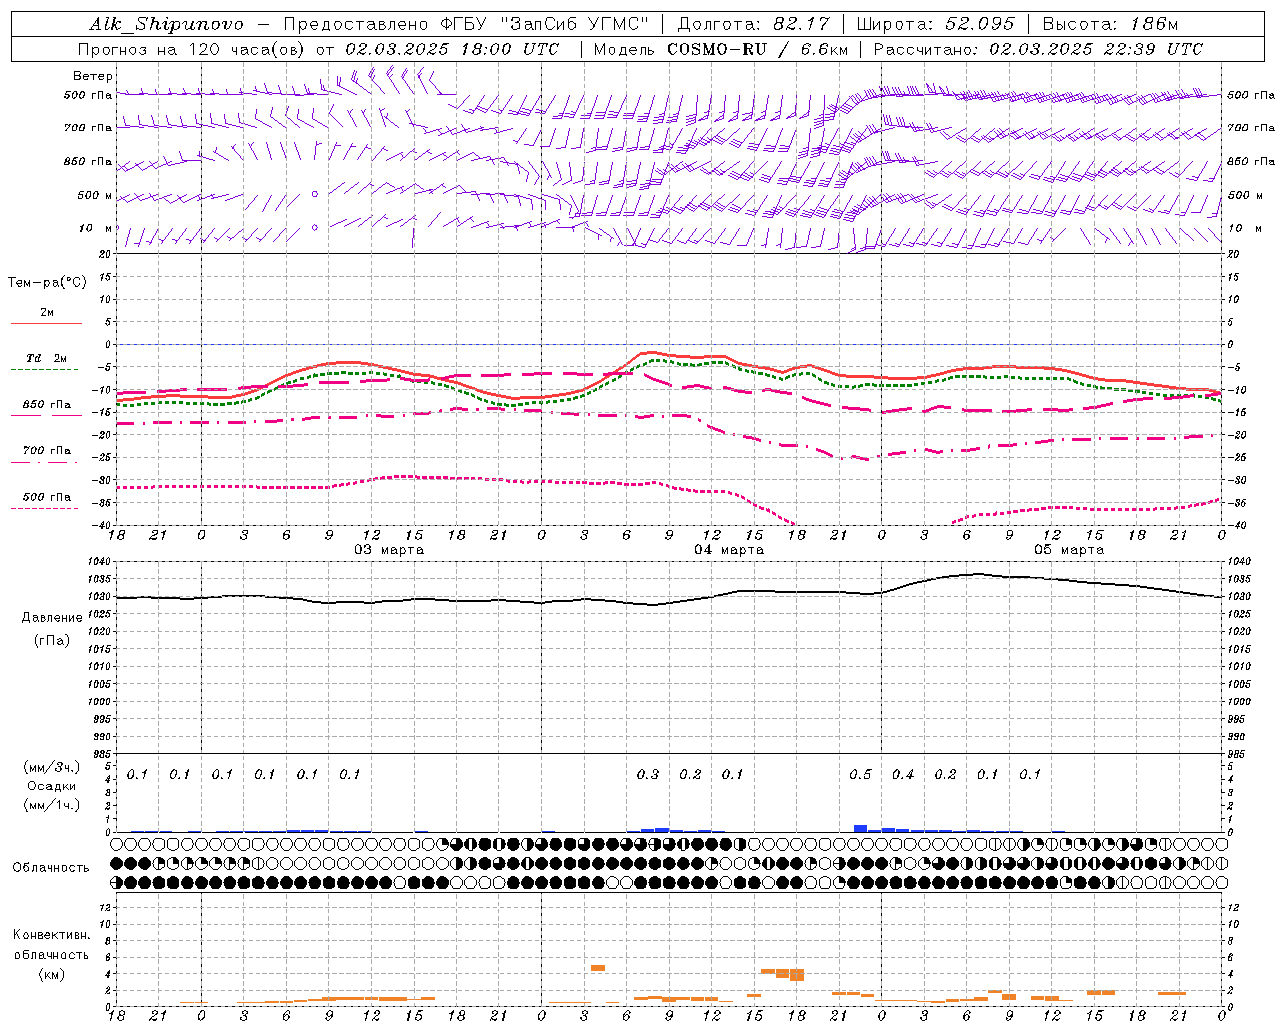Click the Тем-ра(°C) axis title
Image resolution: width=1280 pixels, height=1024 pixels.
pos(47,283)
